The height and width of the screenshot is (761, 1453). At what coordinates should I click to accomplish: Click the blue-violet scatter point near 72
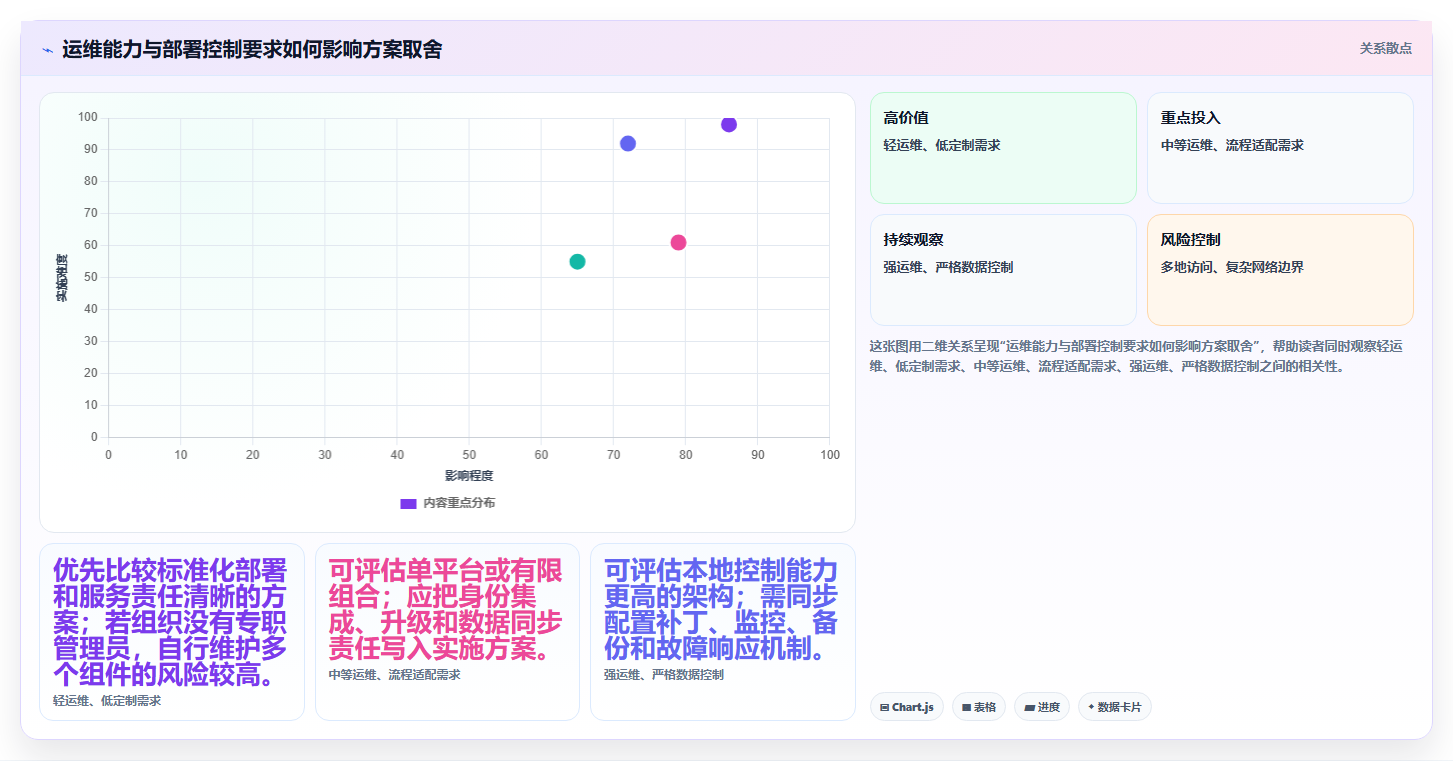coord(628,143)
